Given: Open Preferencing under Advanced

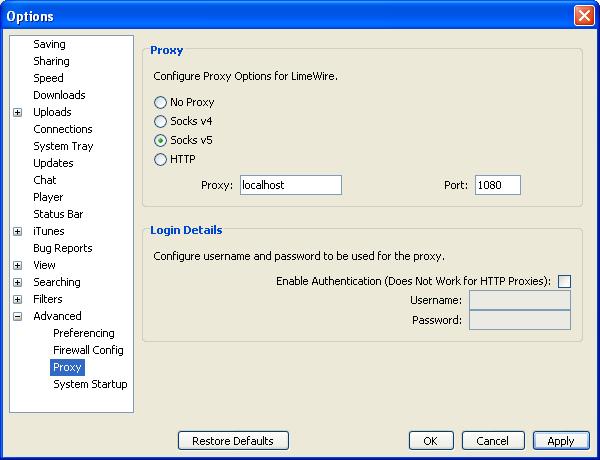Looking at the screenshot, I should coord(84,333).
